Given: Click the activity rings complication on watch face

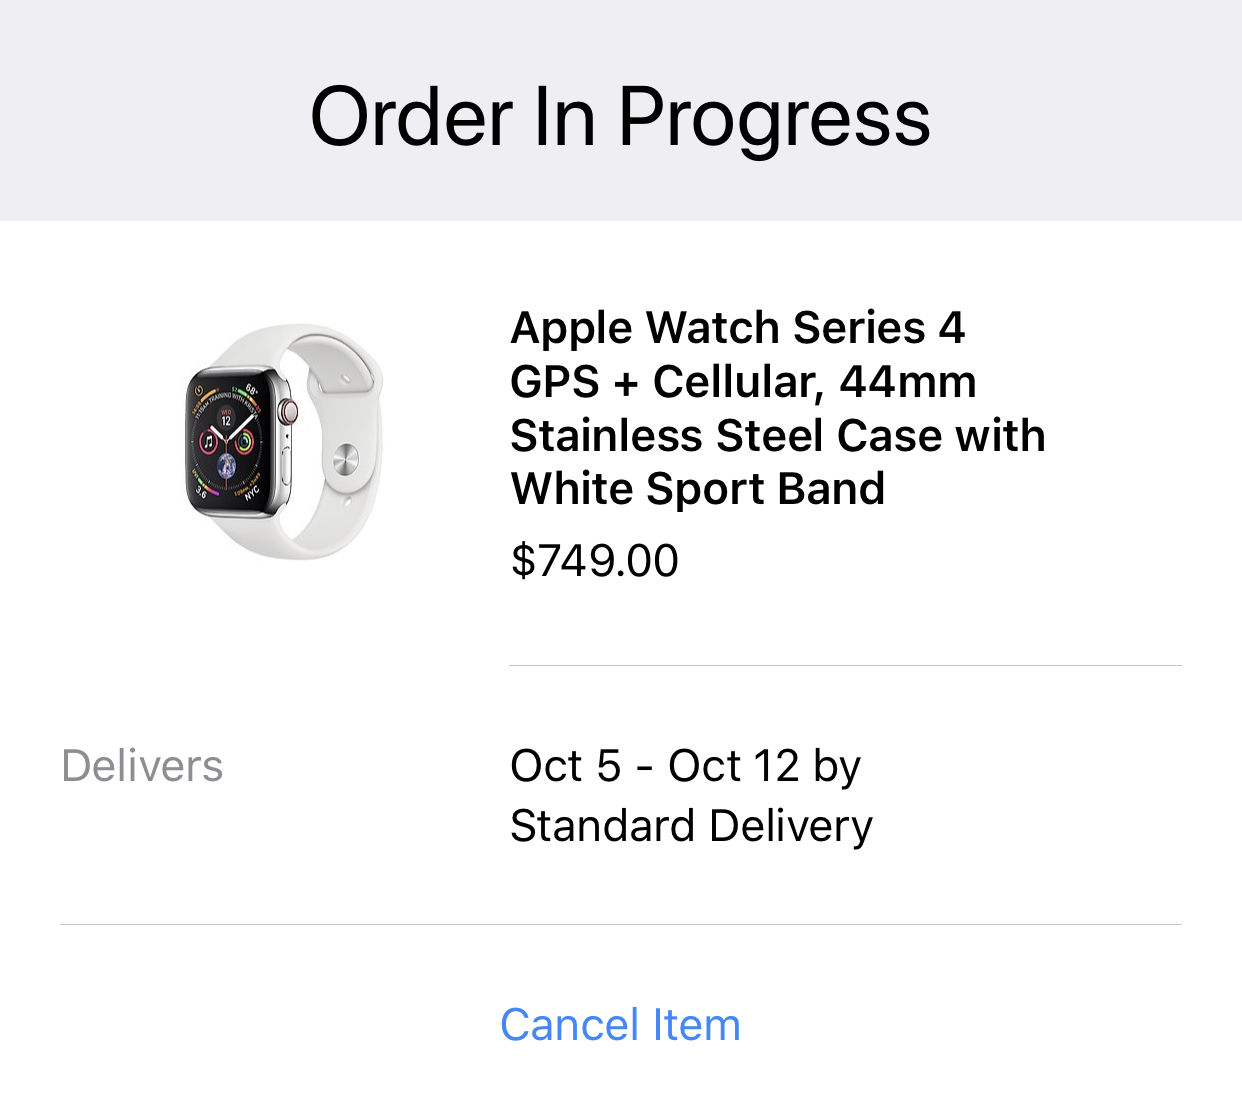Looking at the screenshot, I should pos(244,440).
